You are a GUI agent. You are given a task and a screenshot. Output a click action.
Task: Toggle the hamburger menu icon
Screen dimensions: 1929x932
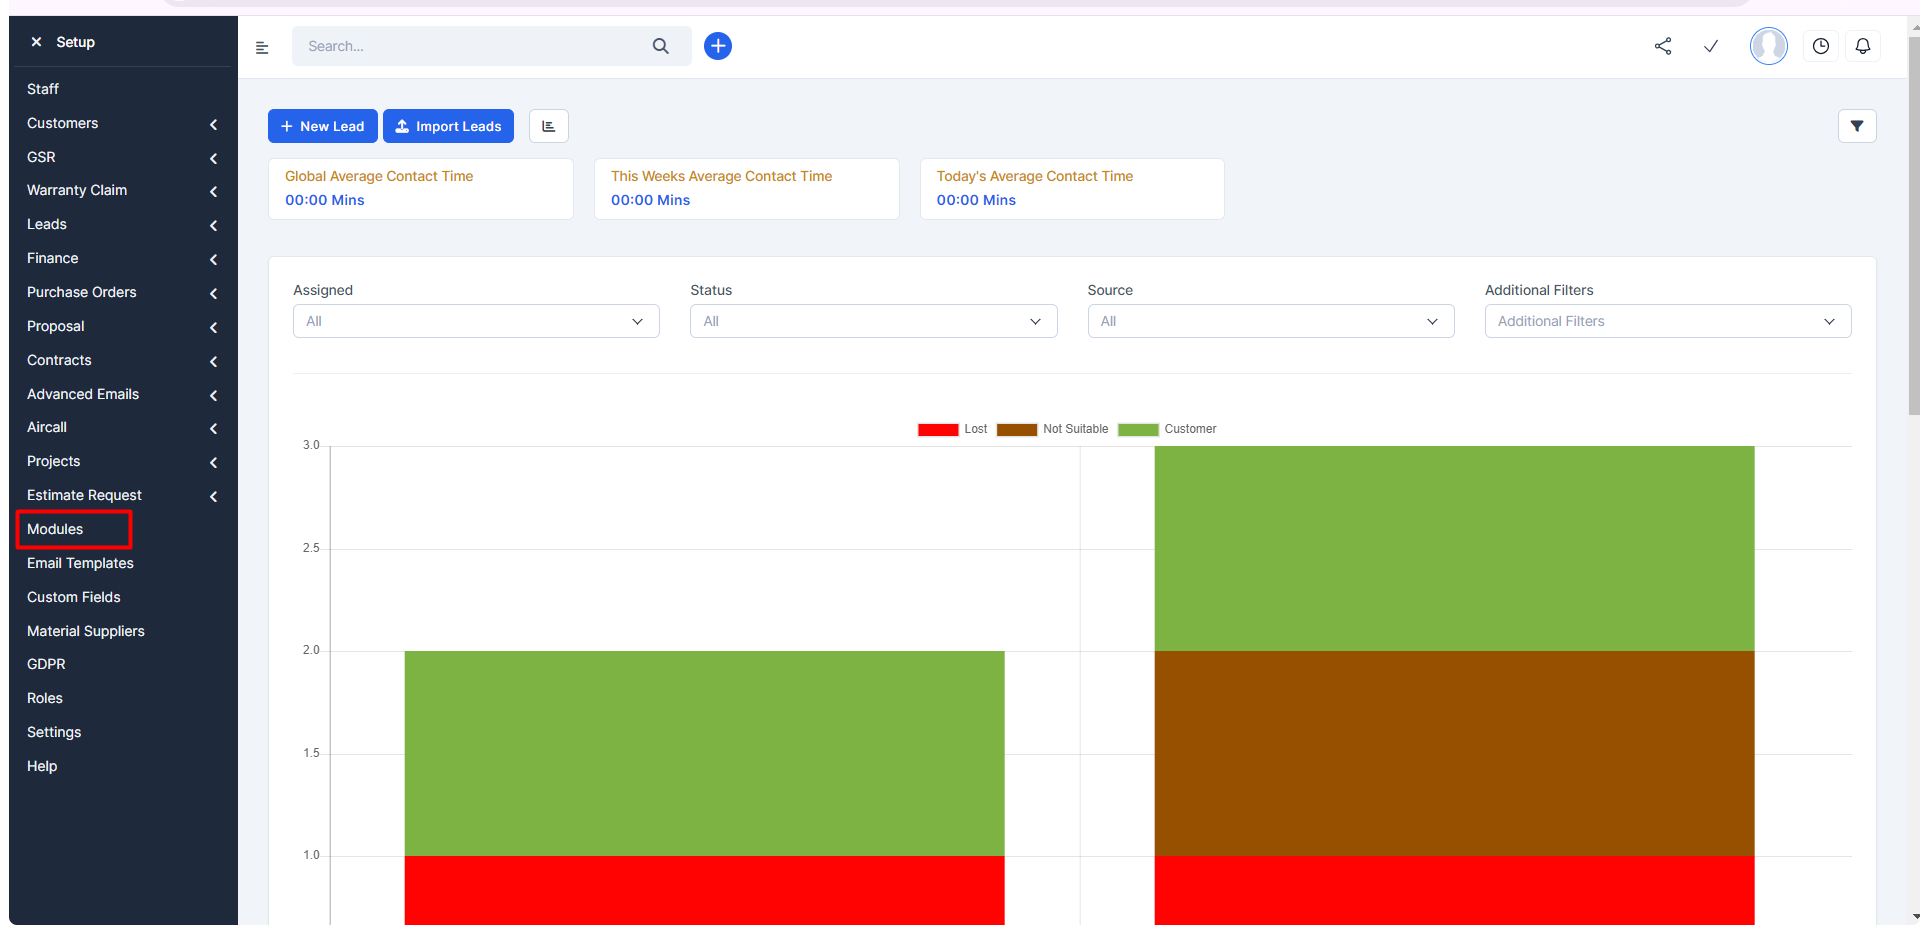tap(262, 47)
